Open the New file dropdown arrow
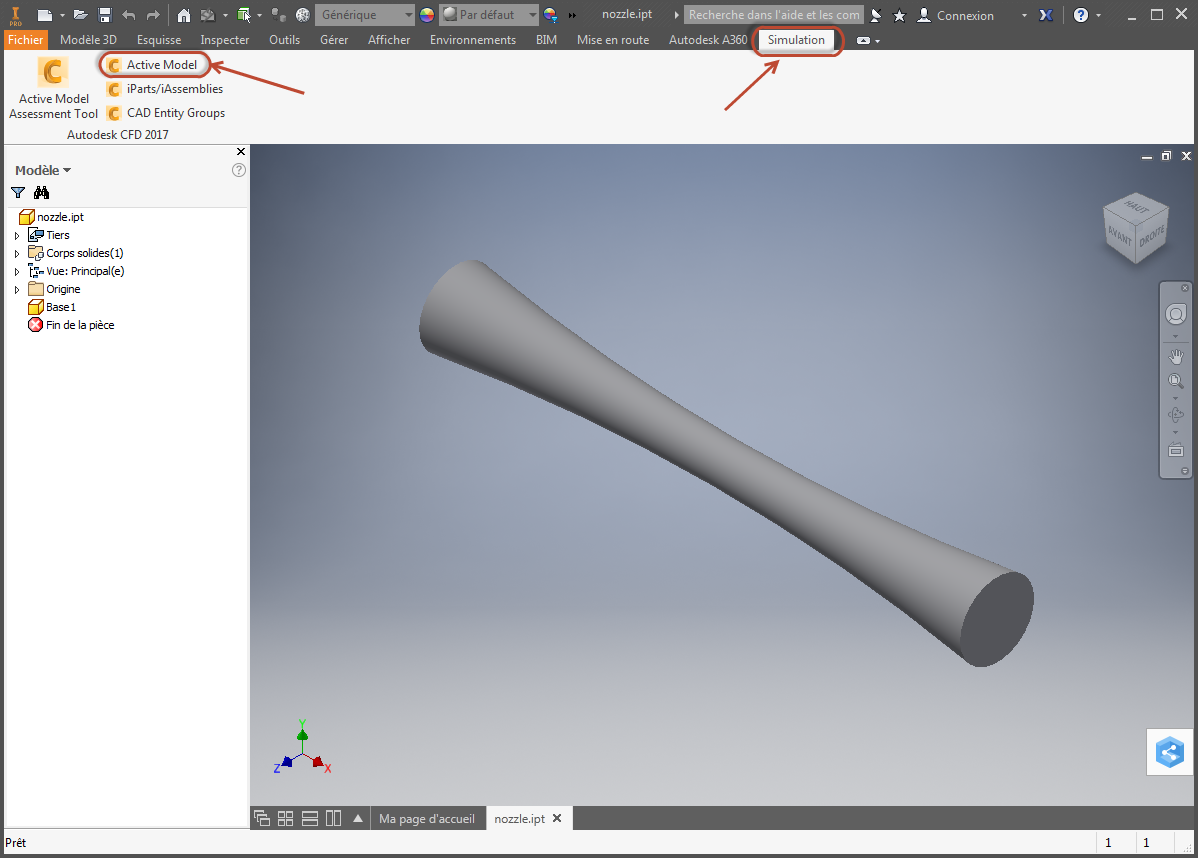The height and width of the screenshot is (858, 1198). pos(62,15)
